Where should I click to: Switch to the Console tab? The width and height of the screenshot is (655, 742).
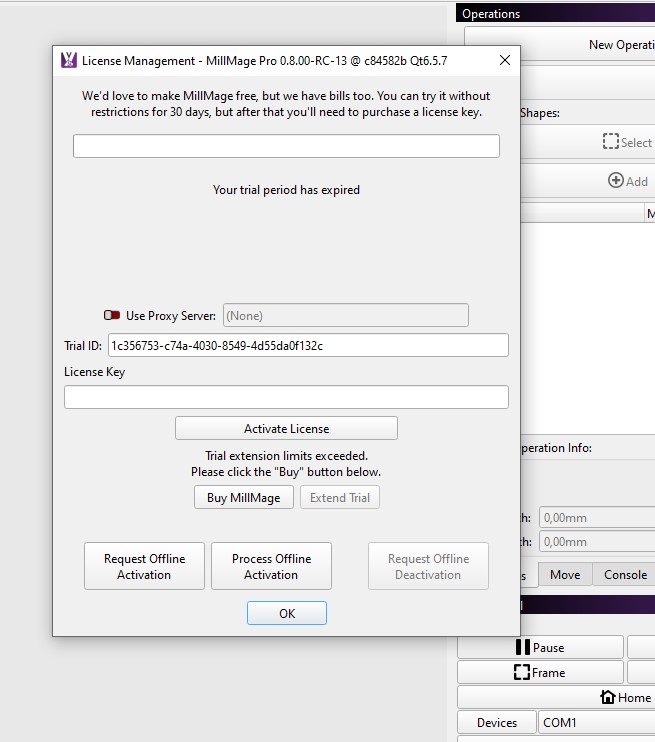pyautogui.click(x=625, y=574)
